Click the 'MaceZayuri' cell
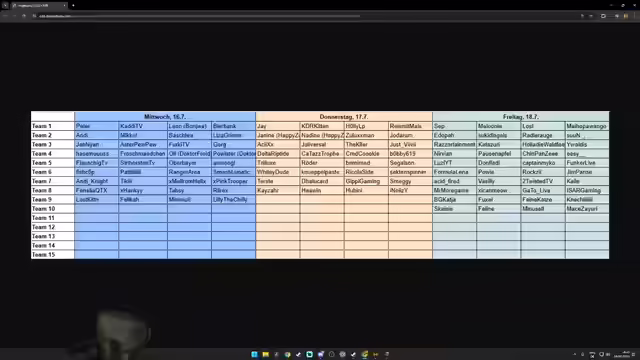This screenshot has width=640, height=360. (587, 209)
